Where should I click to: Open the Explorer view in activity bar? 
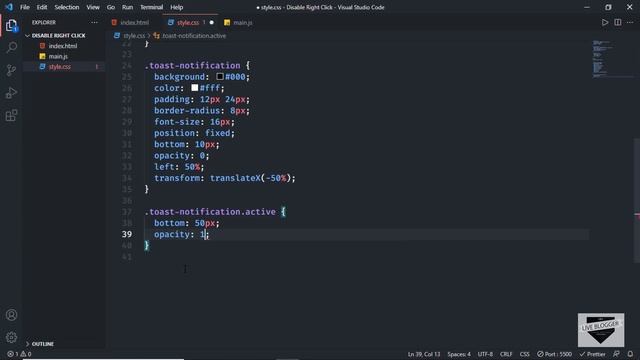pos(11,26)
